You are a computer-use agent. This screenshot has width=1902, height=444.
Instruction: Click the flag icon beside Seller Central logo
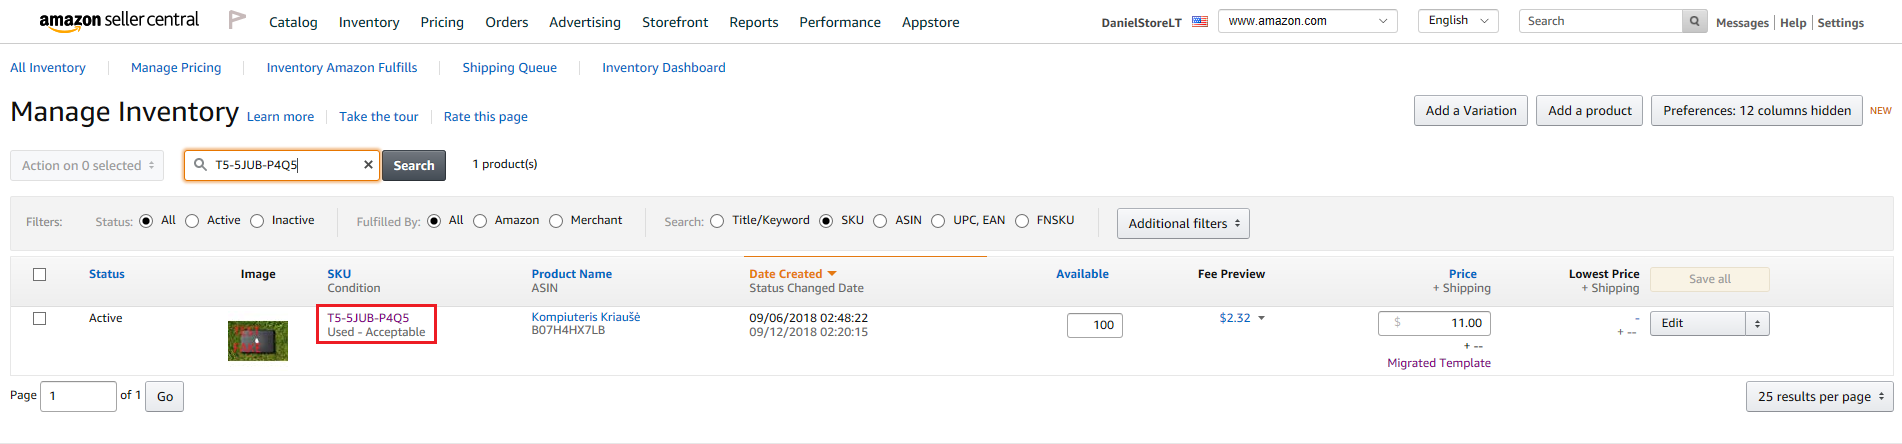point(237,20)
